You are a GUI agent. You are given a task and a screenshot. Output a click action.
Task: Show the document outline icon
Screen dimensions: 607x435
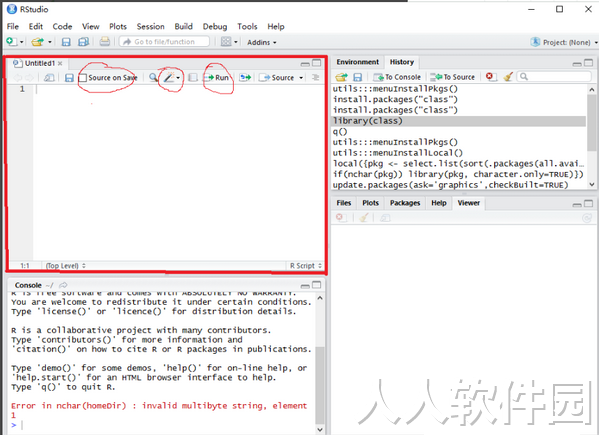[x=316, y=77]
